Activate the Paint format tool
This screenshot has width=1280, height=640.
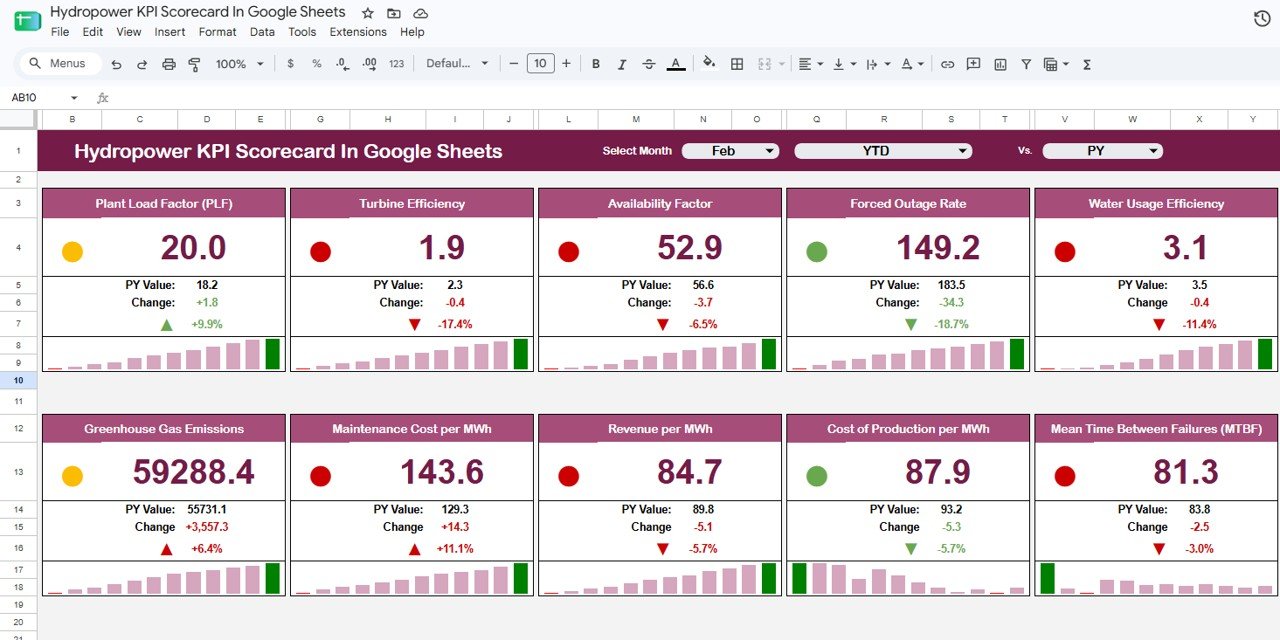click(194, 64)
